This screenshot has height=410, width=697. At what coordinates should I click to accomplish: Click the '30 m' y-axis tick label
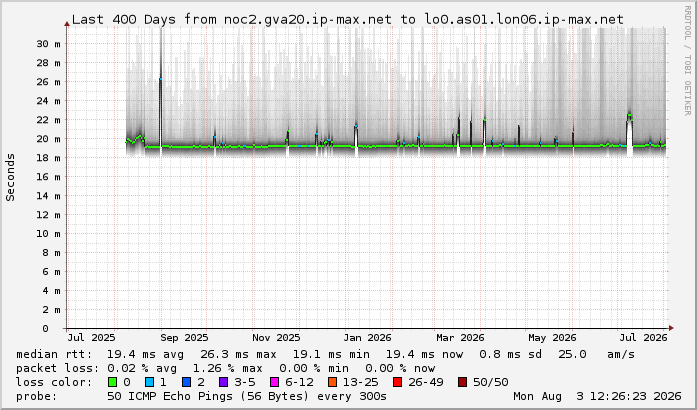click(48, 44)
